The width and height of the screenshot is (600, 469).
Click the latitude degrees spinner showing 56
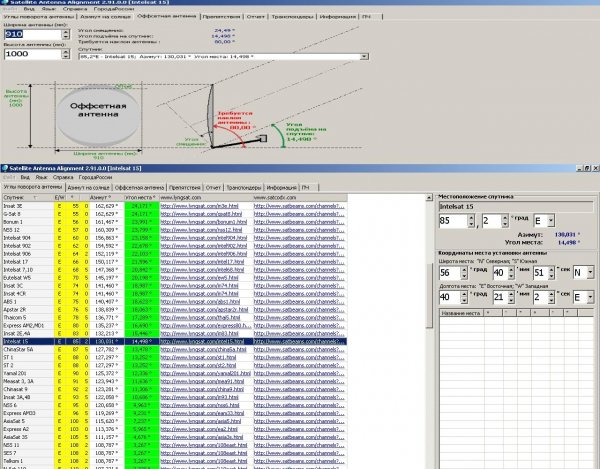(x=453, y=273)
